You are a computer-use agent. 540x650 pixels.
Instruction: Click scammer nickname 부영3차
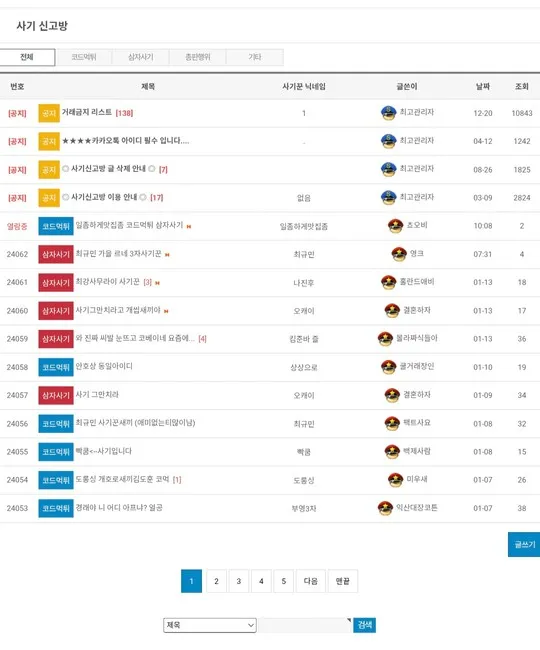pos(304,509)
